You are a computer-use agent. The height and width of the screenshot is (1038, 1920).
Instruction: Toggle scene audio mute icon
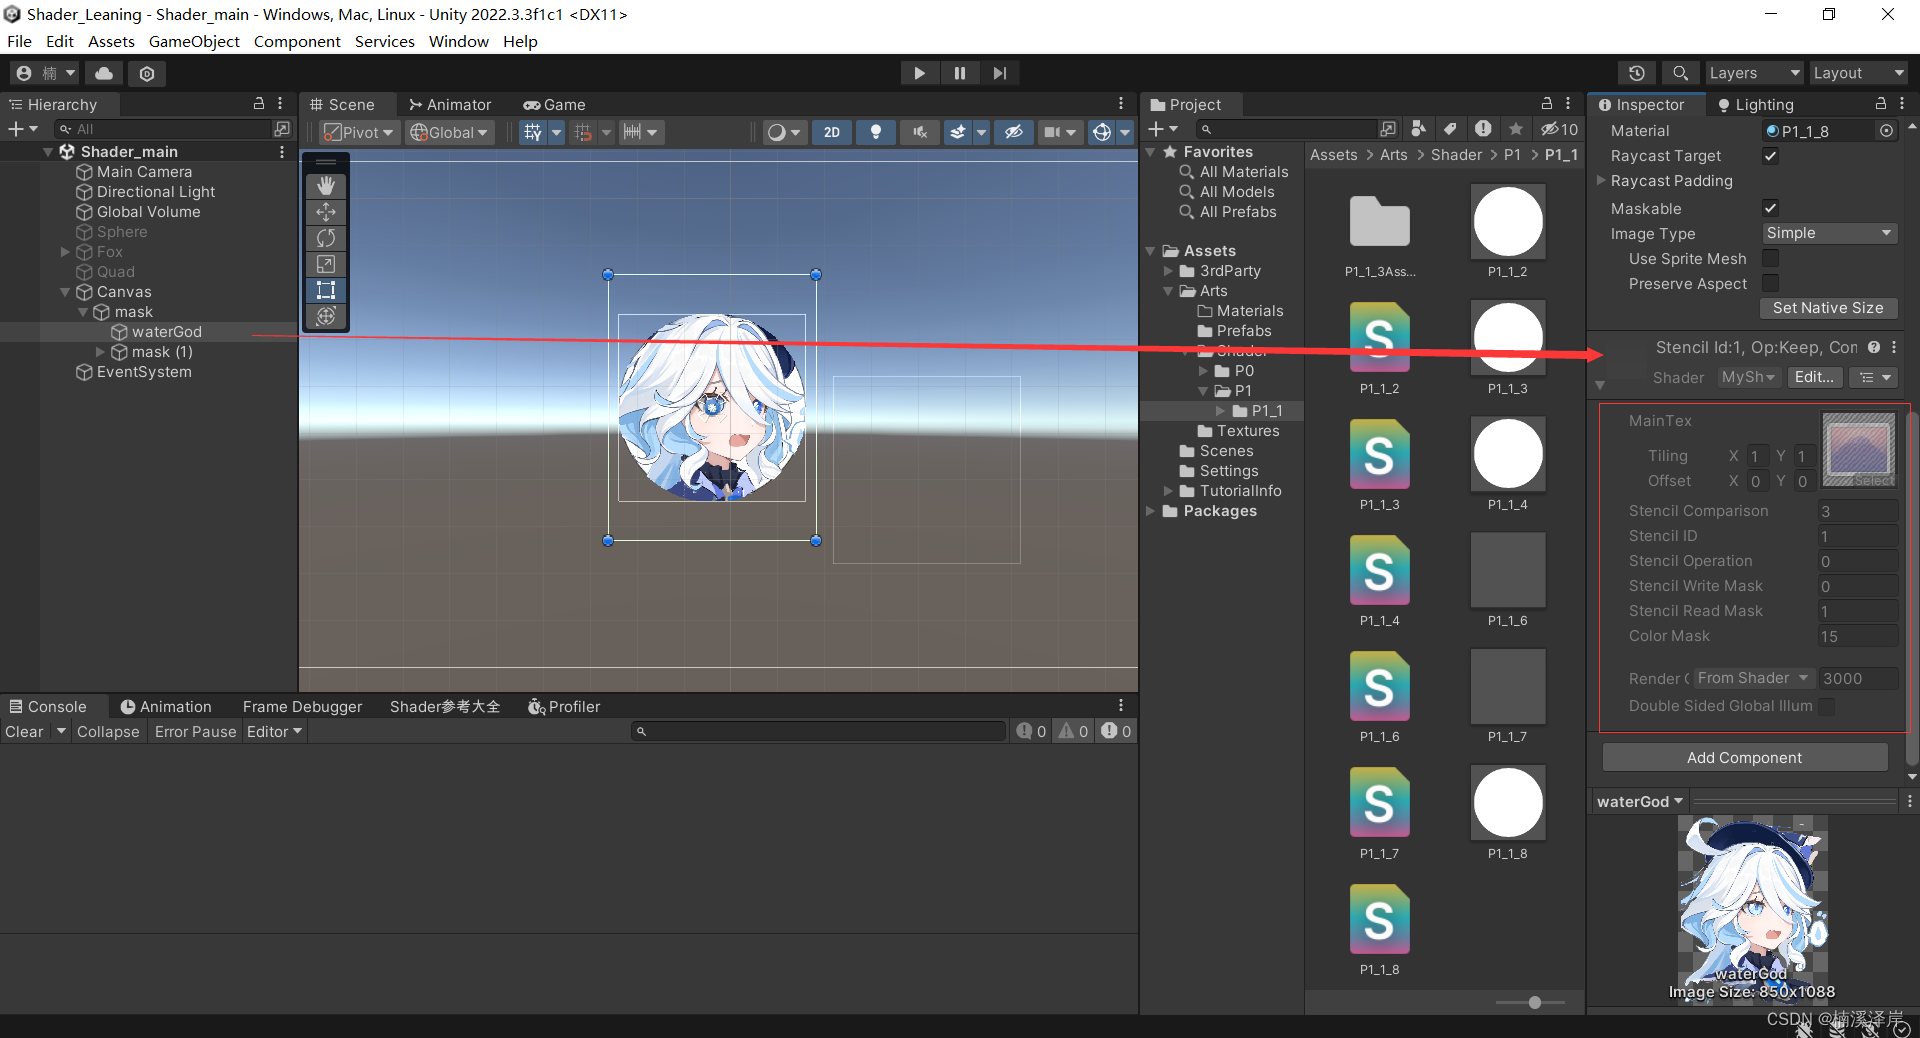tap(920, 132)
